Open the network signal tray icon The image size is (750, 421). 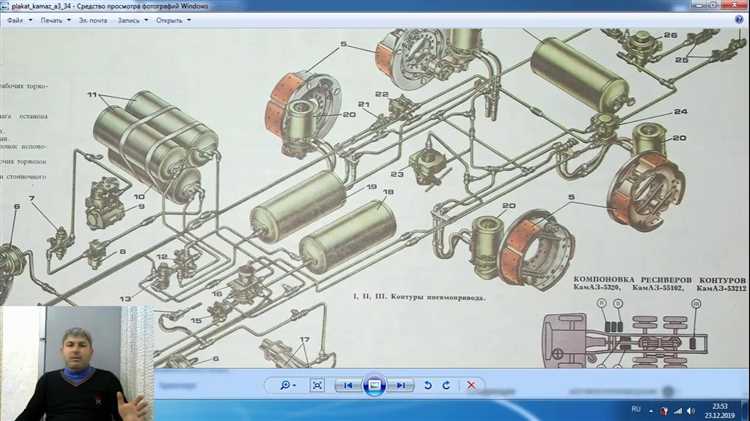pos(678,410)
